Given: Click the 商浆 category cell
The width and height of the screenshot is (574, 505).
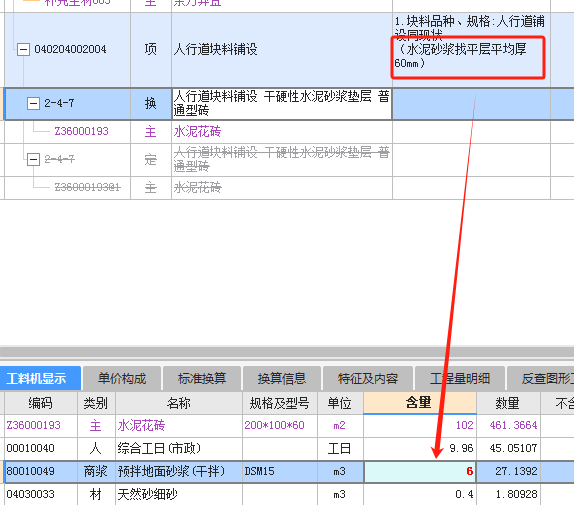Looking at the screenshot, I should point(96,472).
